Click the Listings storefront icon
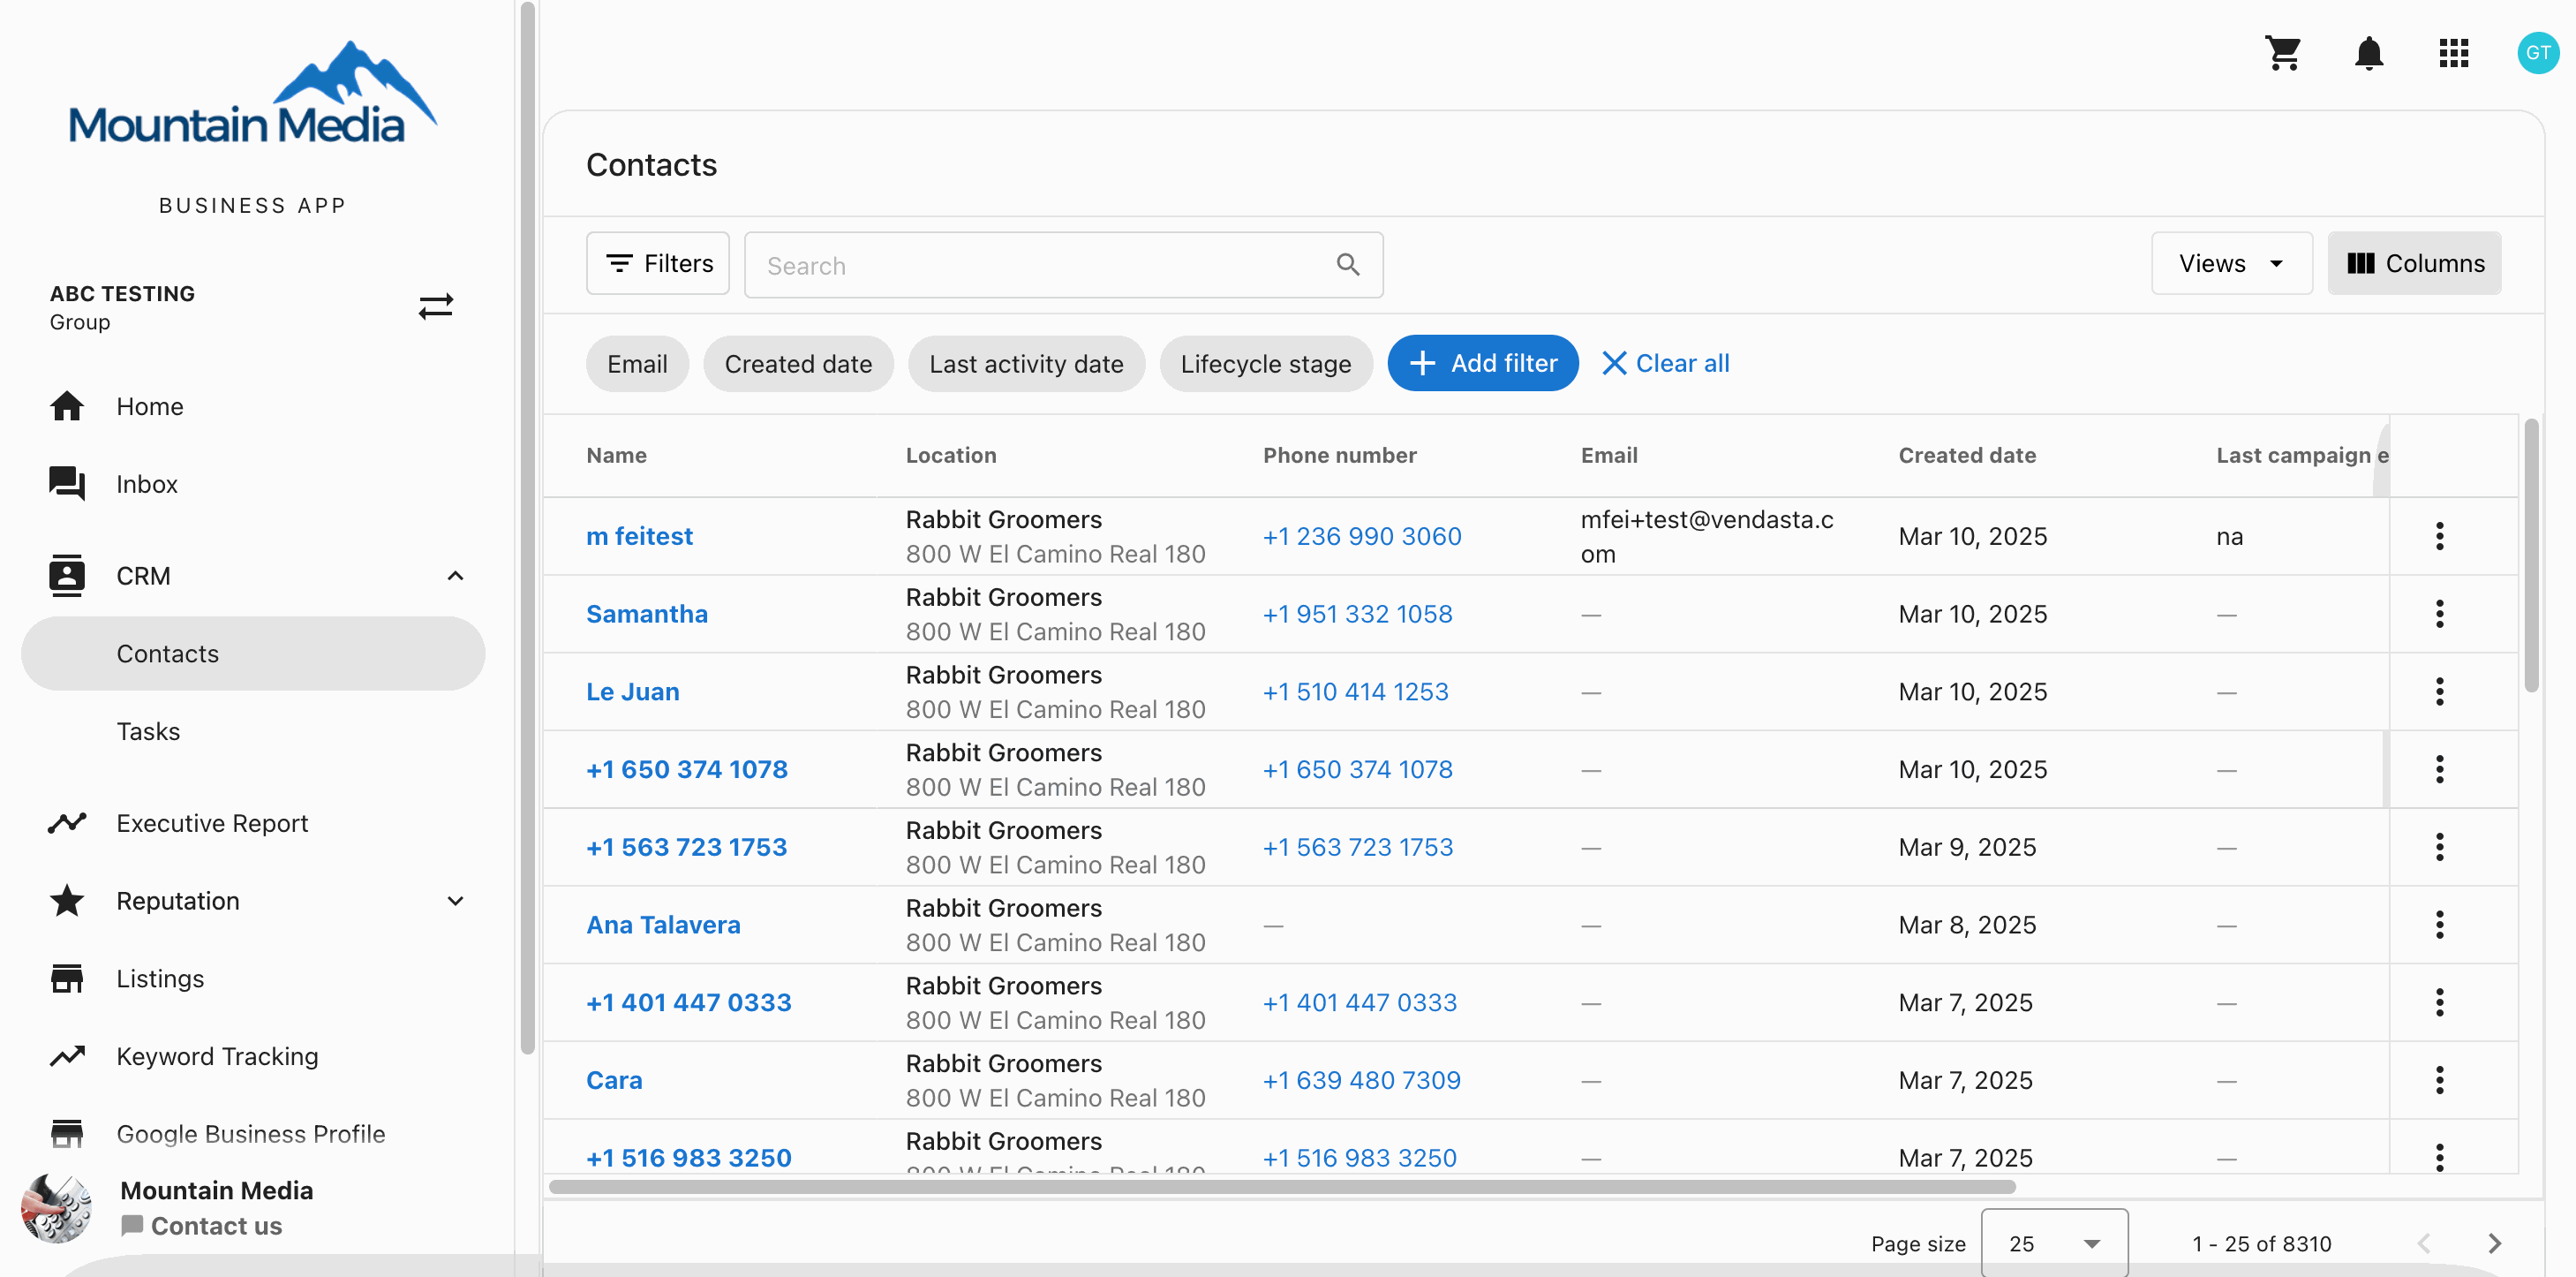 click(67, 978)
